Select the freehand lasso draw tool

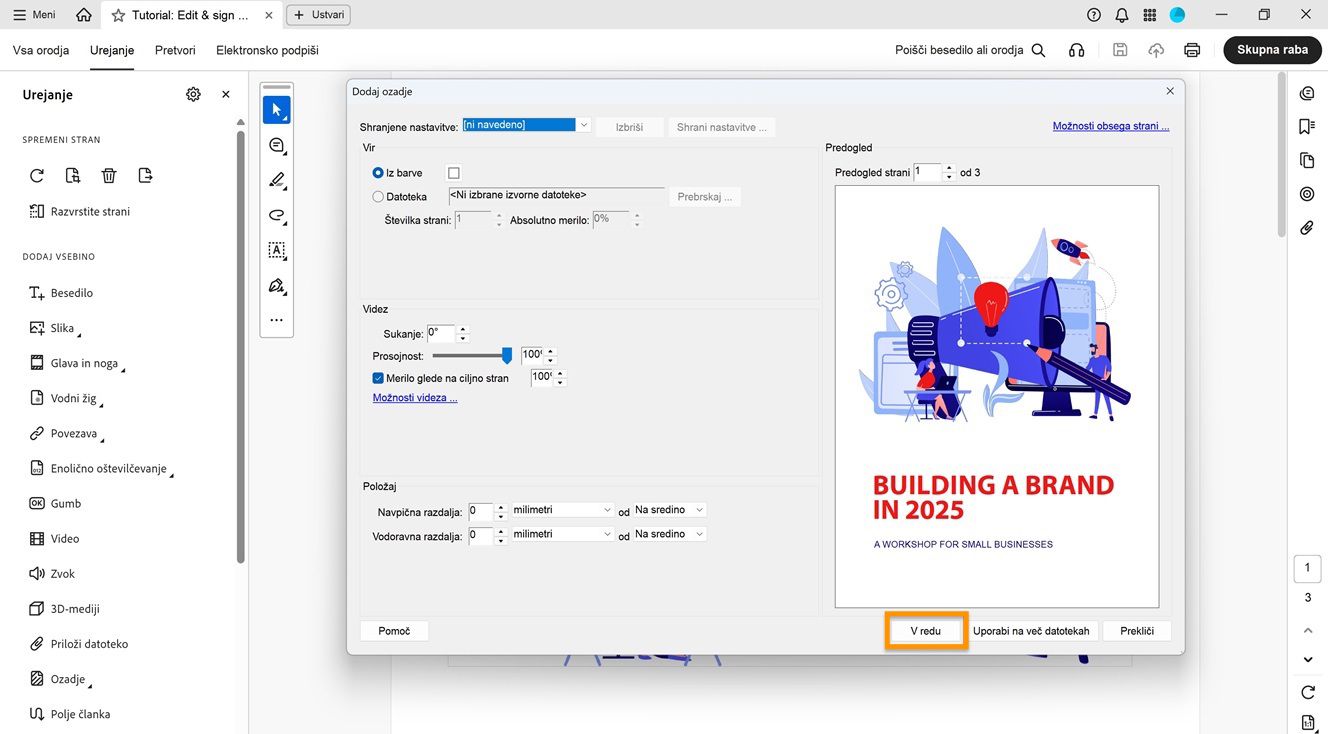click(277, 215)
